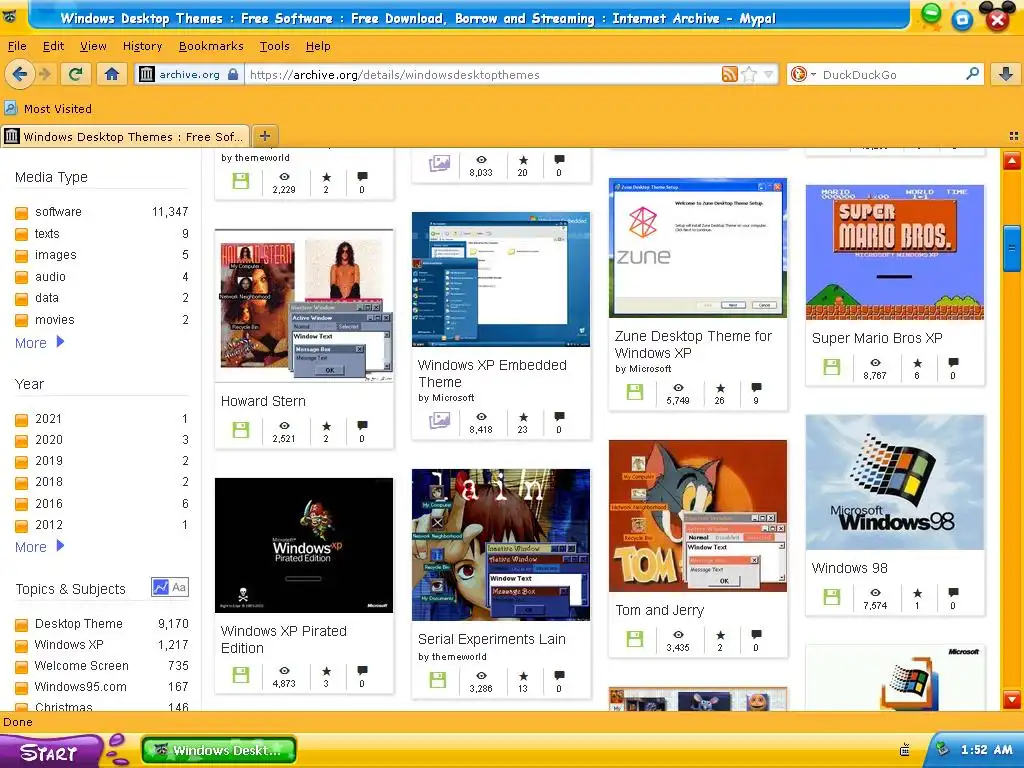This screenshot has width=1024, height=768.
Task: Click the RSS feed icon in address bar
Action: 729,74
